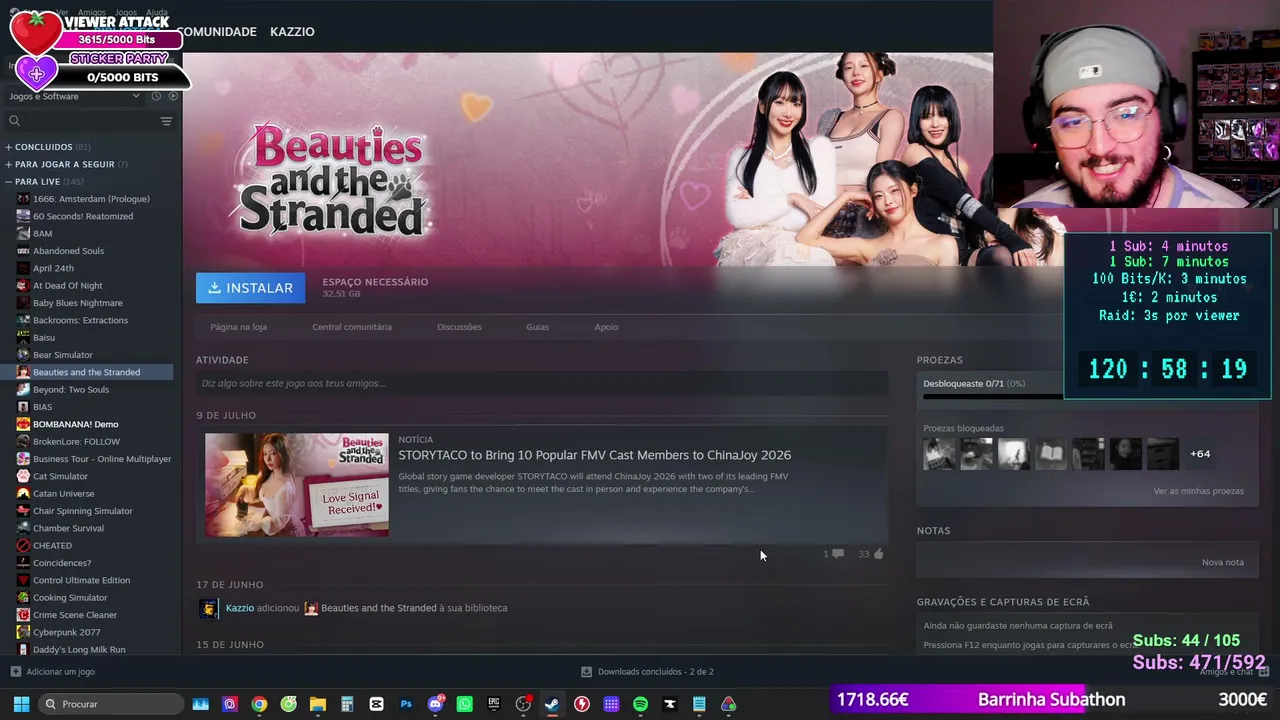
Task: Click the activity input 'Diz algo sobre este jogo'
Action: [542, 383]
